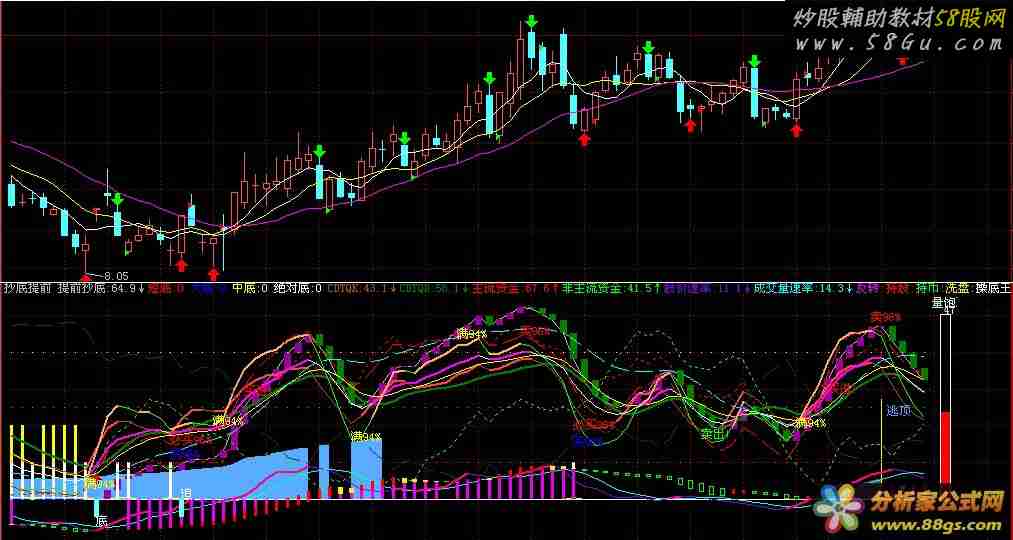Click the 持币 indicator label
Viewport: 1013px width, 540px height.
pos(927,288)
